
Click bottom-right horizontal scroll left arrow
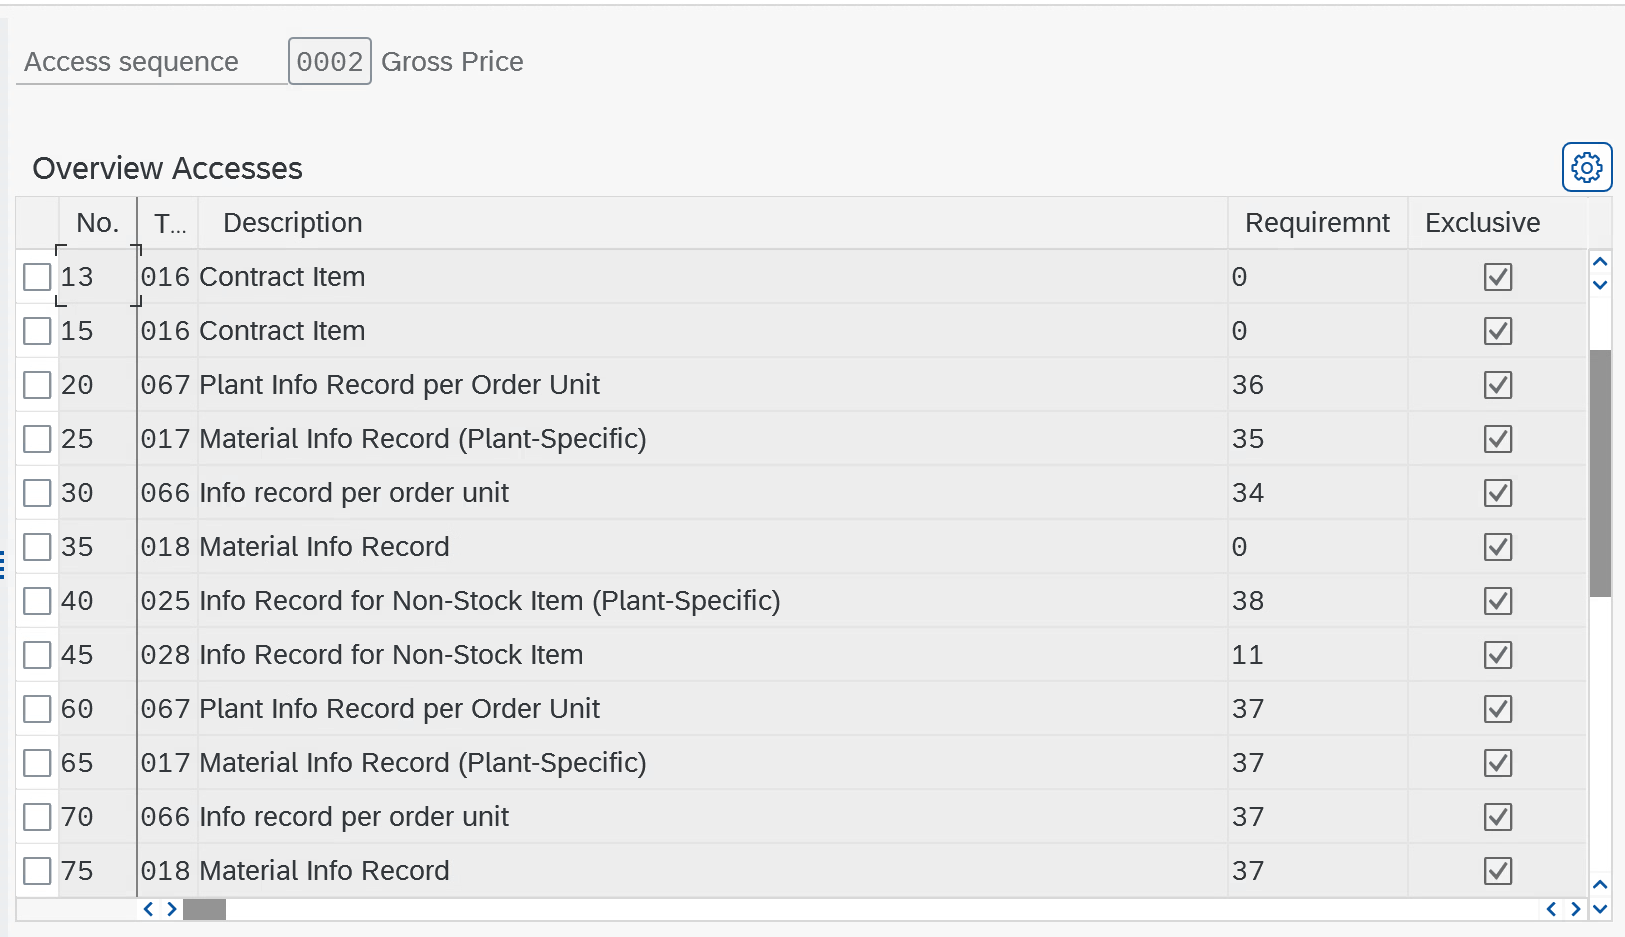tap(1551, 909)
